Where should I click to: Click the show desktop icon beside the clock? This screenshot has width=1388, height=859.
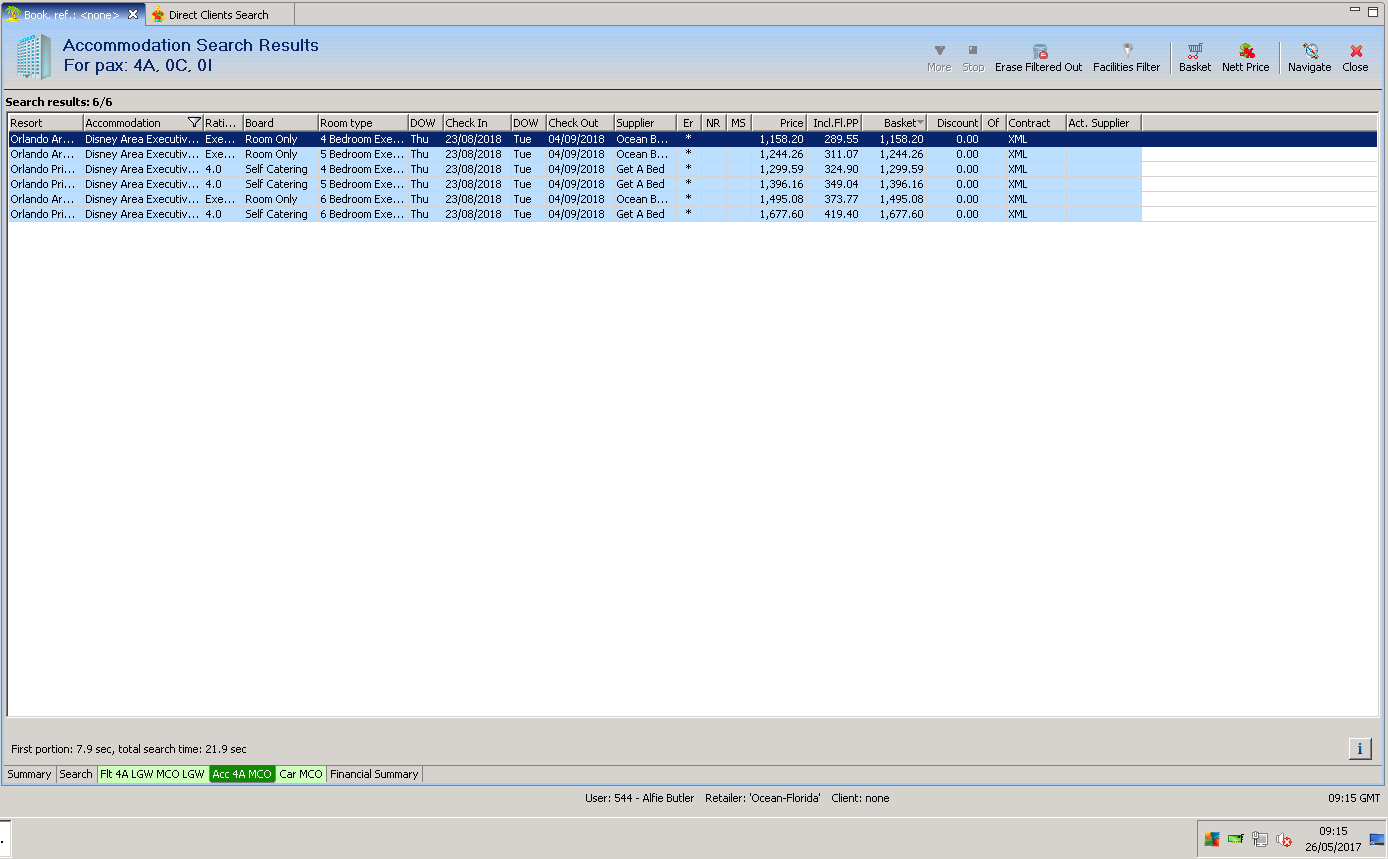click(x=1377, y=839)
